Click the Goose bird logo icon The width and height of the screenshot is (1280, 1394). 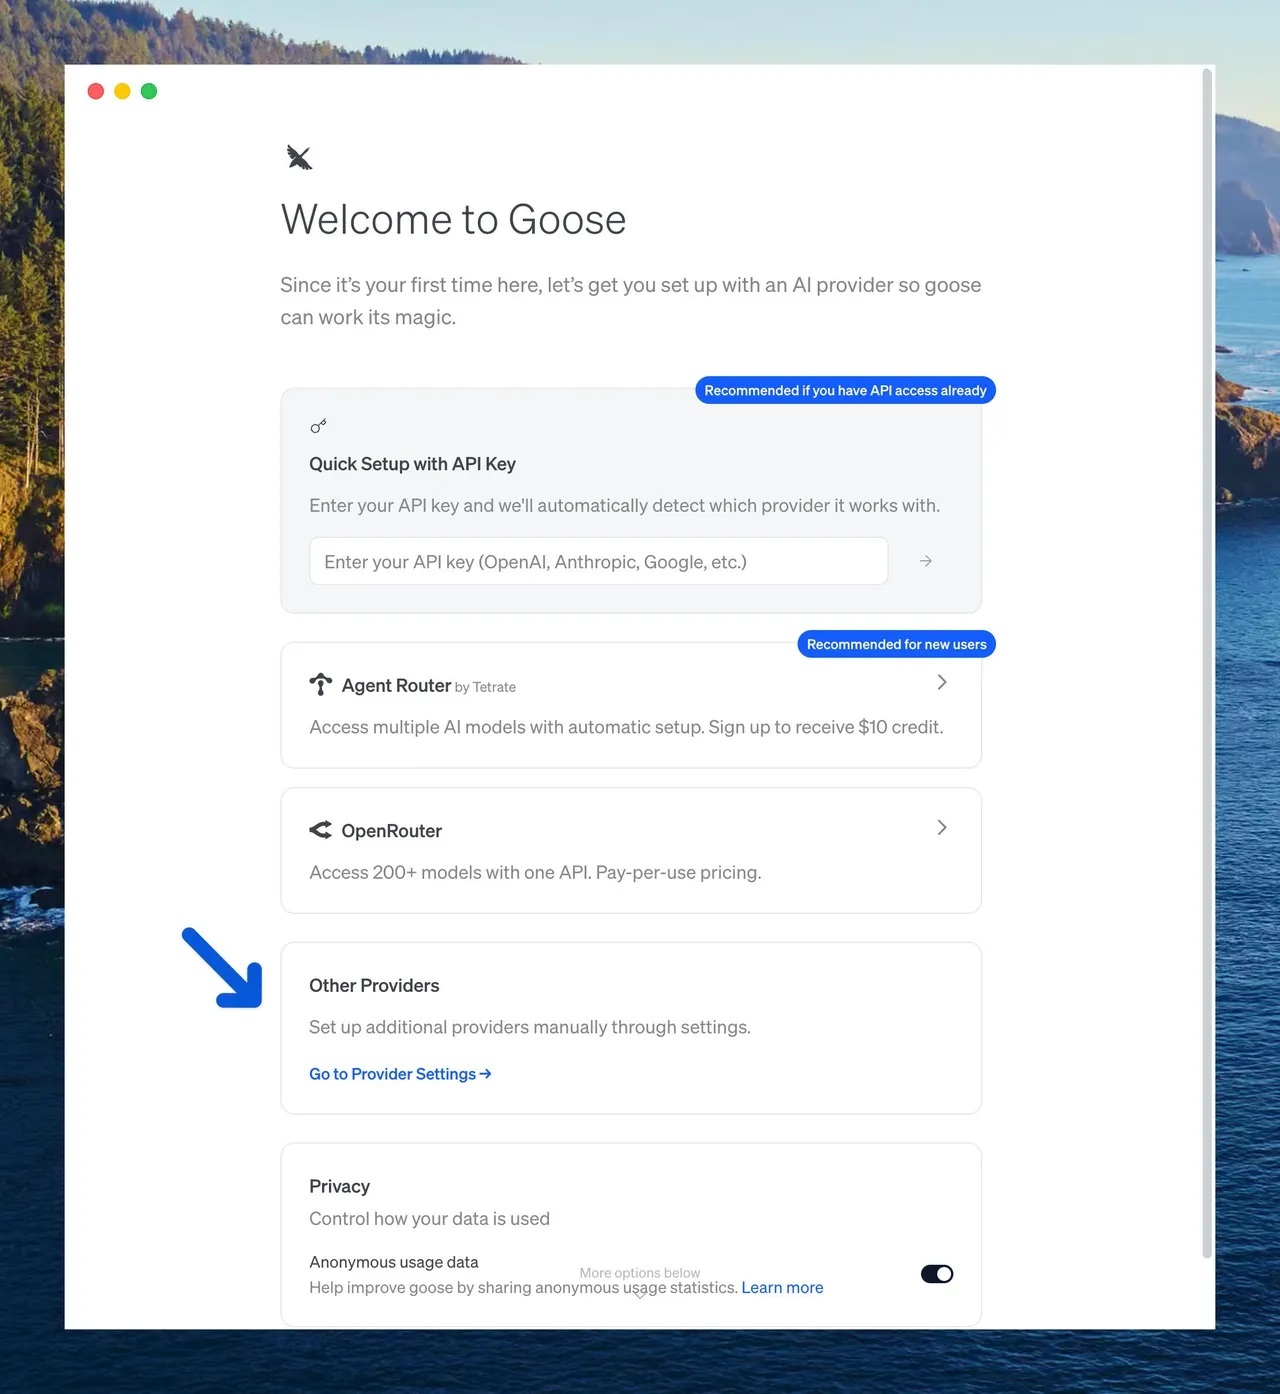coord(299,157)
